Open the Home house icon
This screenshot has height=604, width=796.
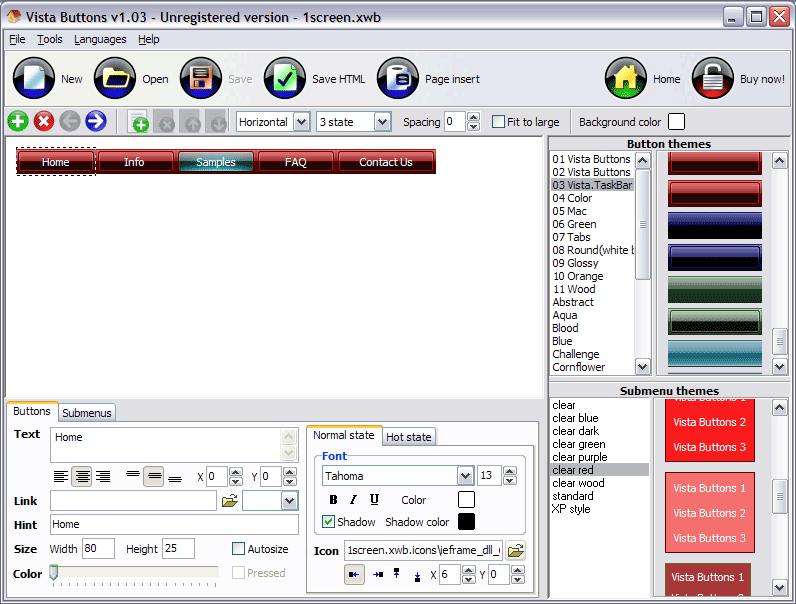click(x=626, y=78)
